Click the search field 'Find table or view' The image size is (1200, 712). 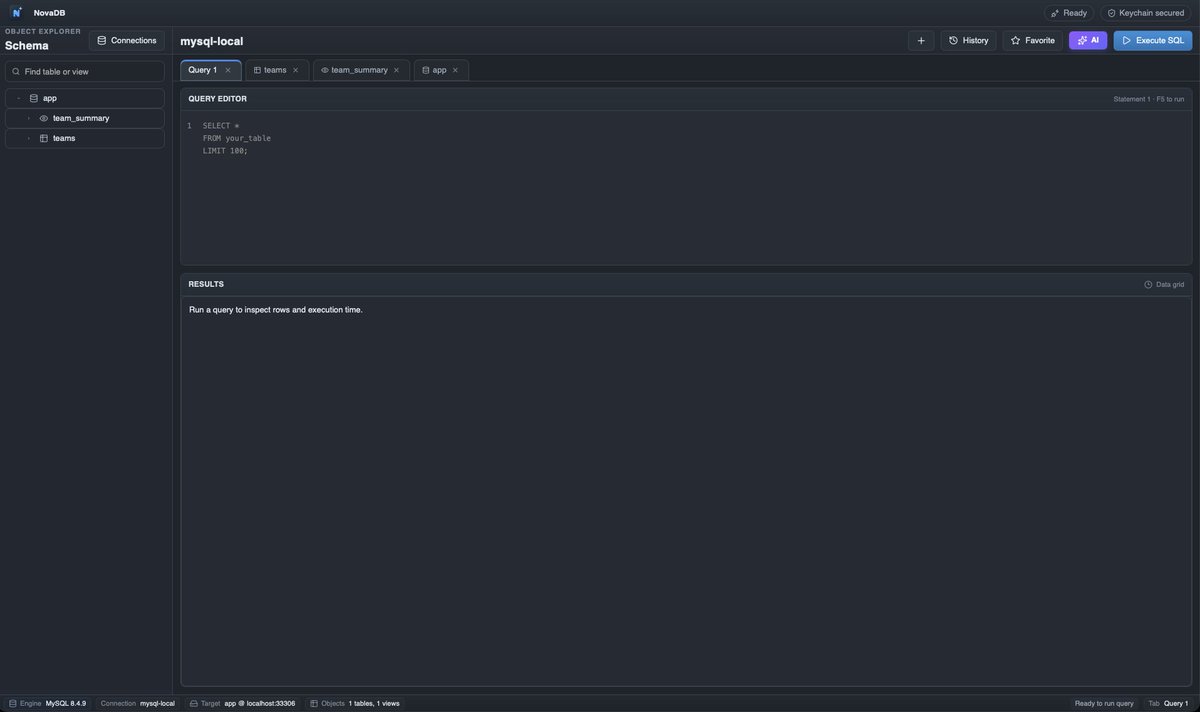click(85, 72)
